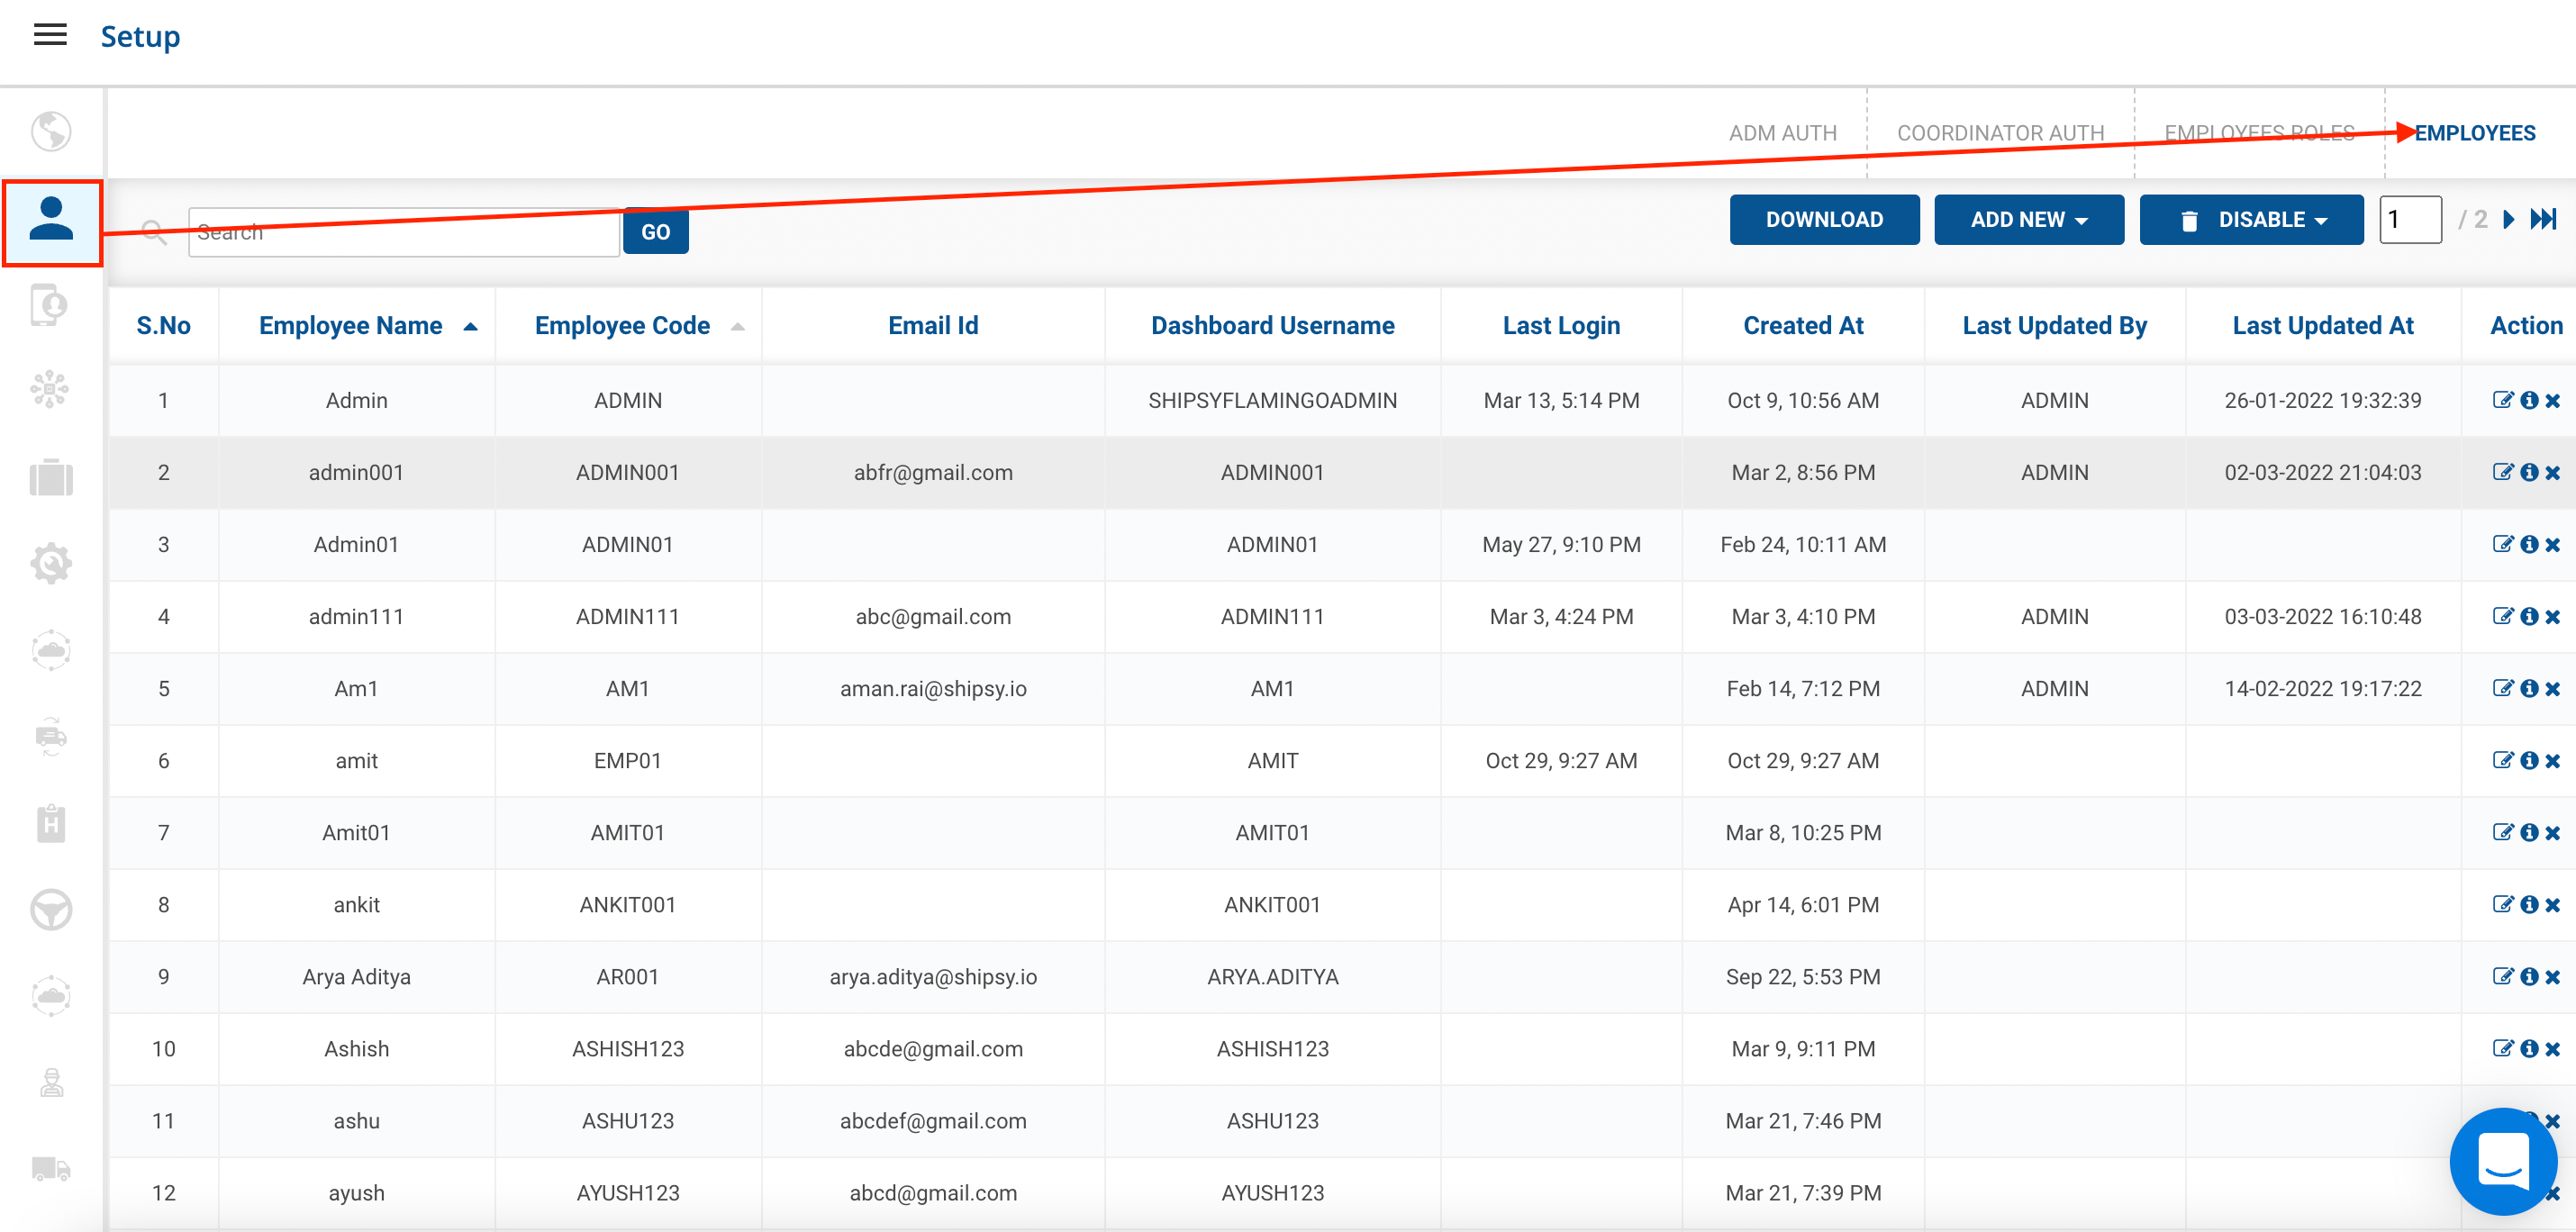The height and width of the screenshot is (1232, 2576).
Task: Switch to ADM AUTH tab
Action: 1782,133
